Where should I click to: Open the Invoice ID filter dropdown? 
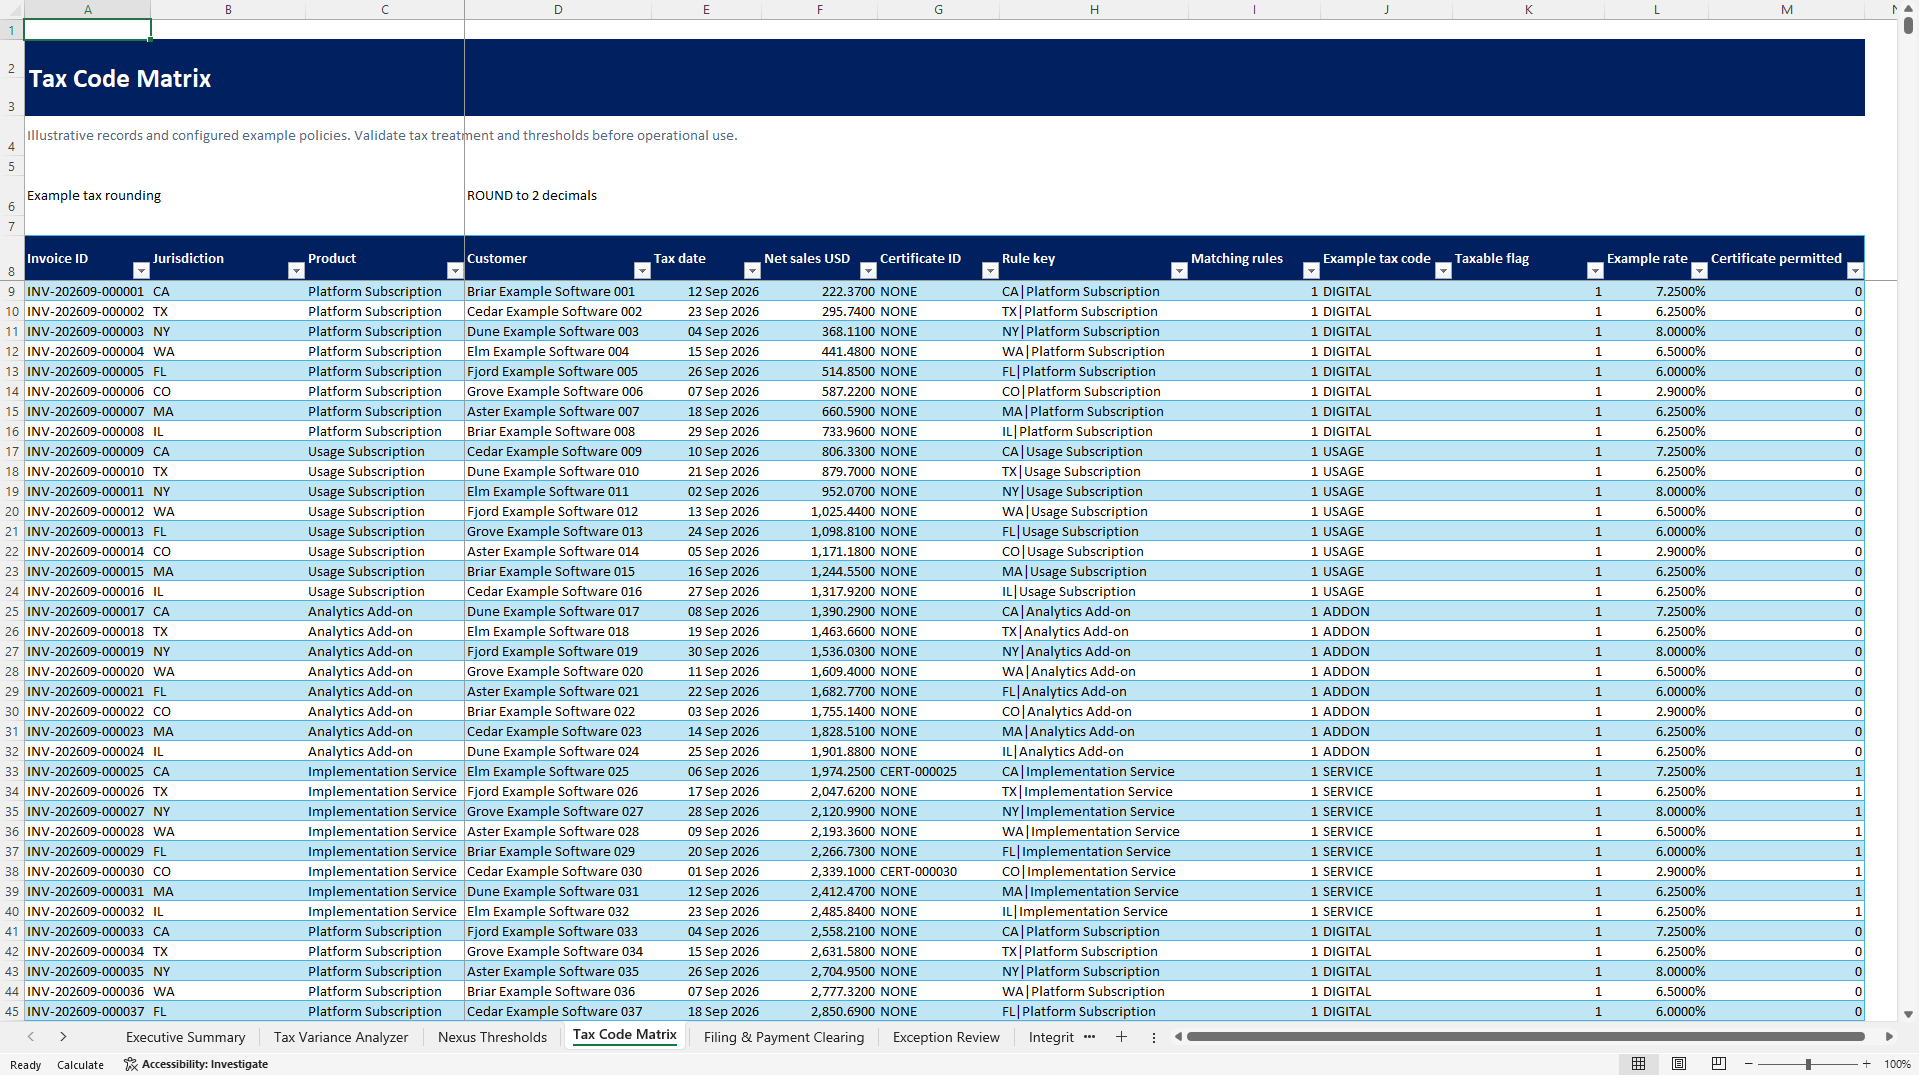click(141, 271)
